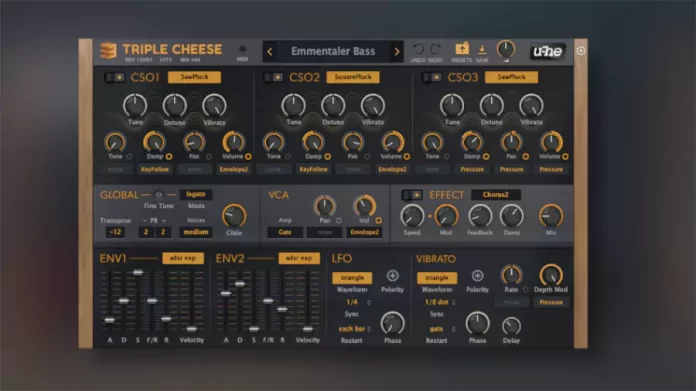Click the Vibrato Depth Mod knob
Screen dimensions: 696x391
551,275
